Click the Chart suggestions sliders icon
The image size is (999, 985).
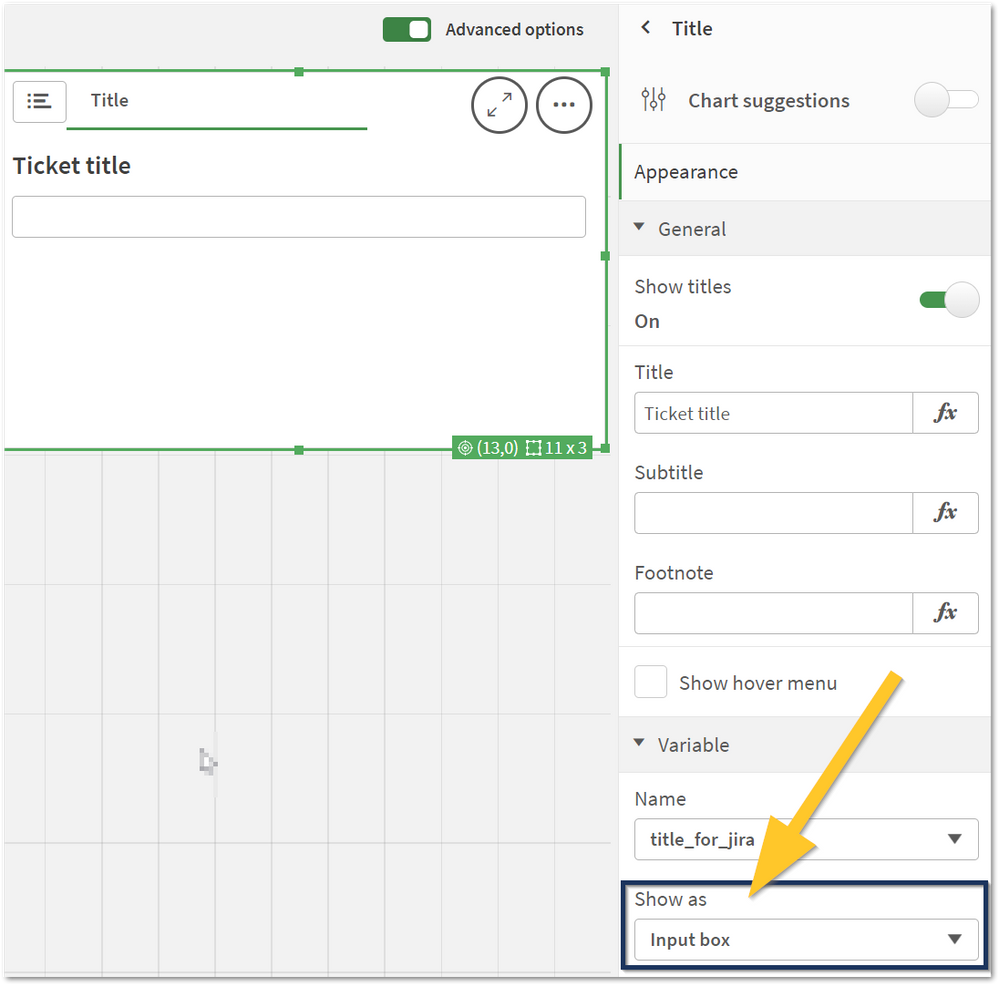coord(654,100)
